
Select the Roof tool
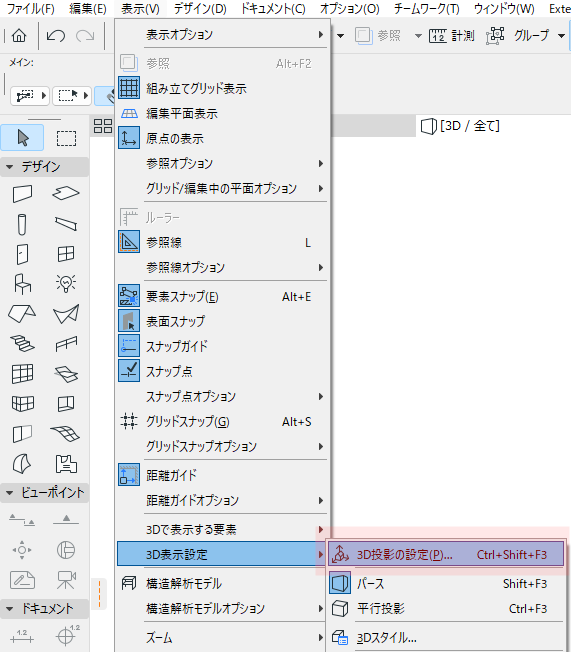(x=22, y=314)
